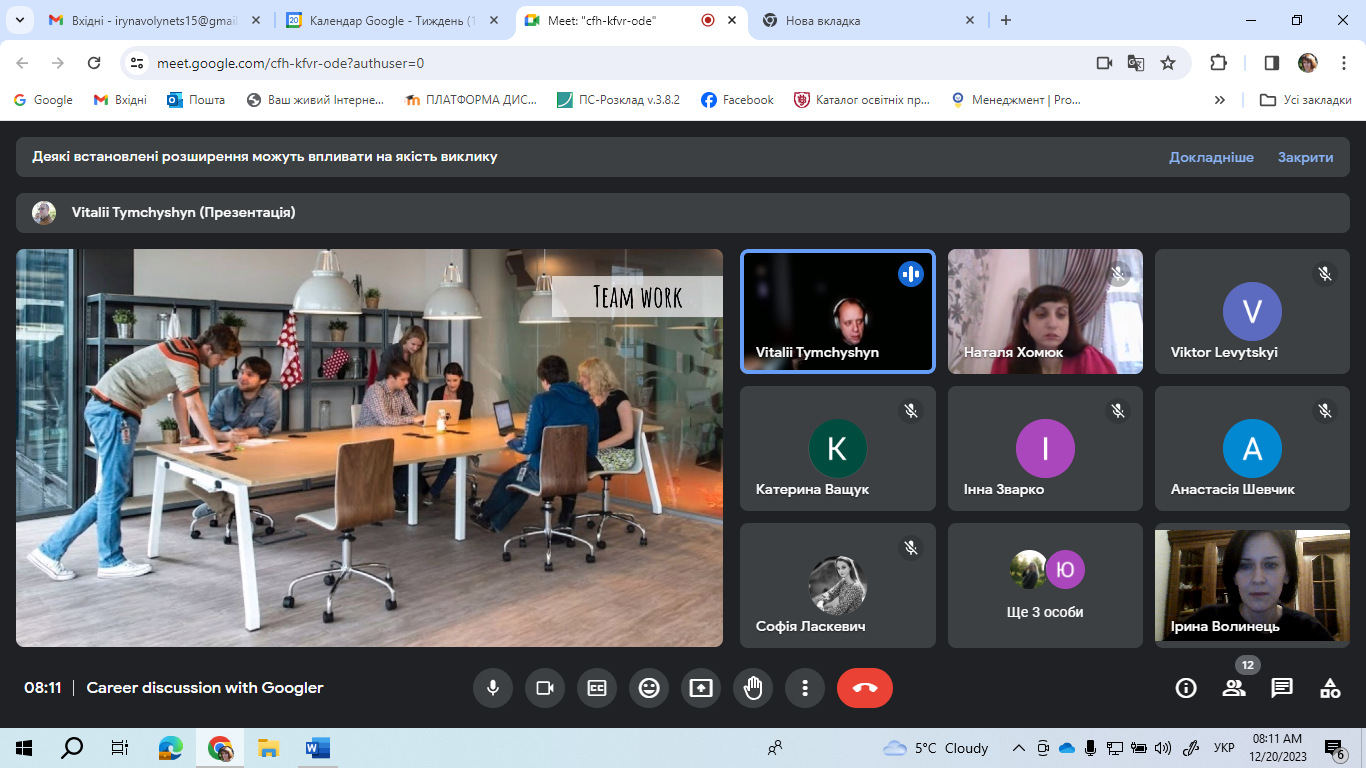Click the Докладніше link in the banner

pos(1211,157)
